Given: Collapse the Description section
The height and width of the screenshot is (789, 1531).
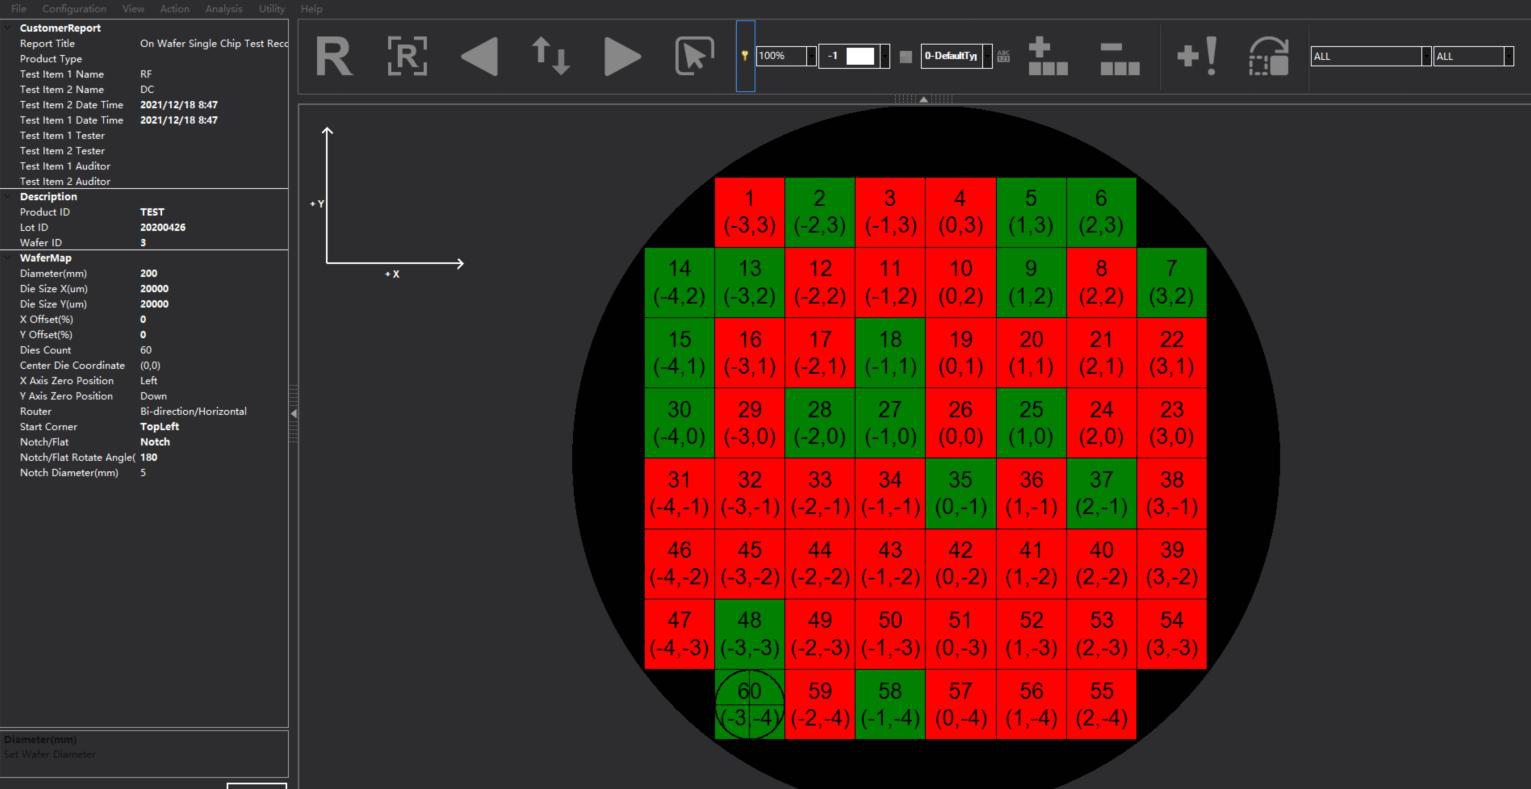Looking at the screenshot, I should (x=8, y=197).
